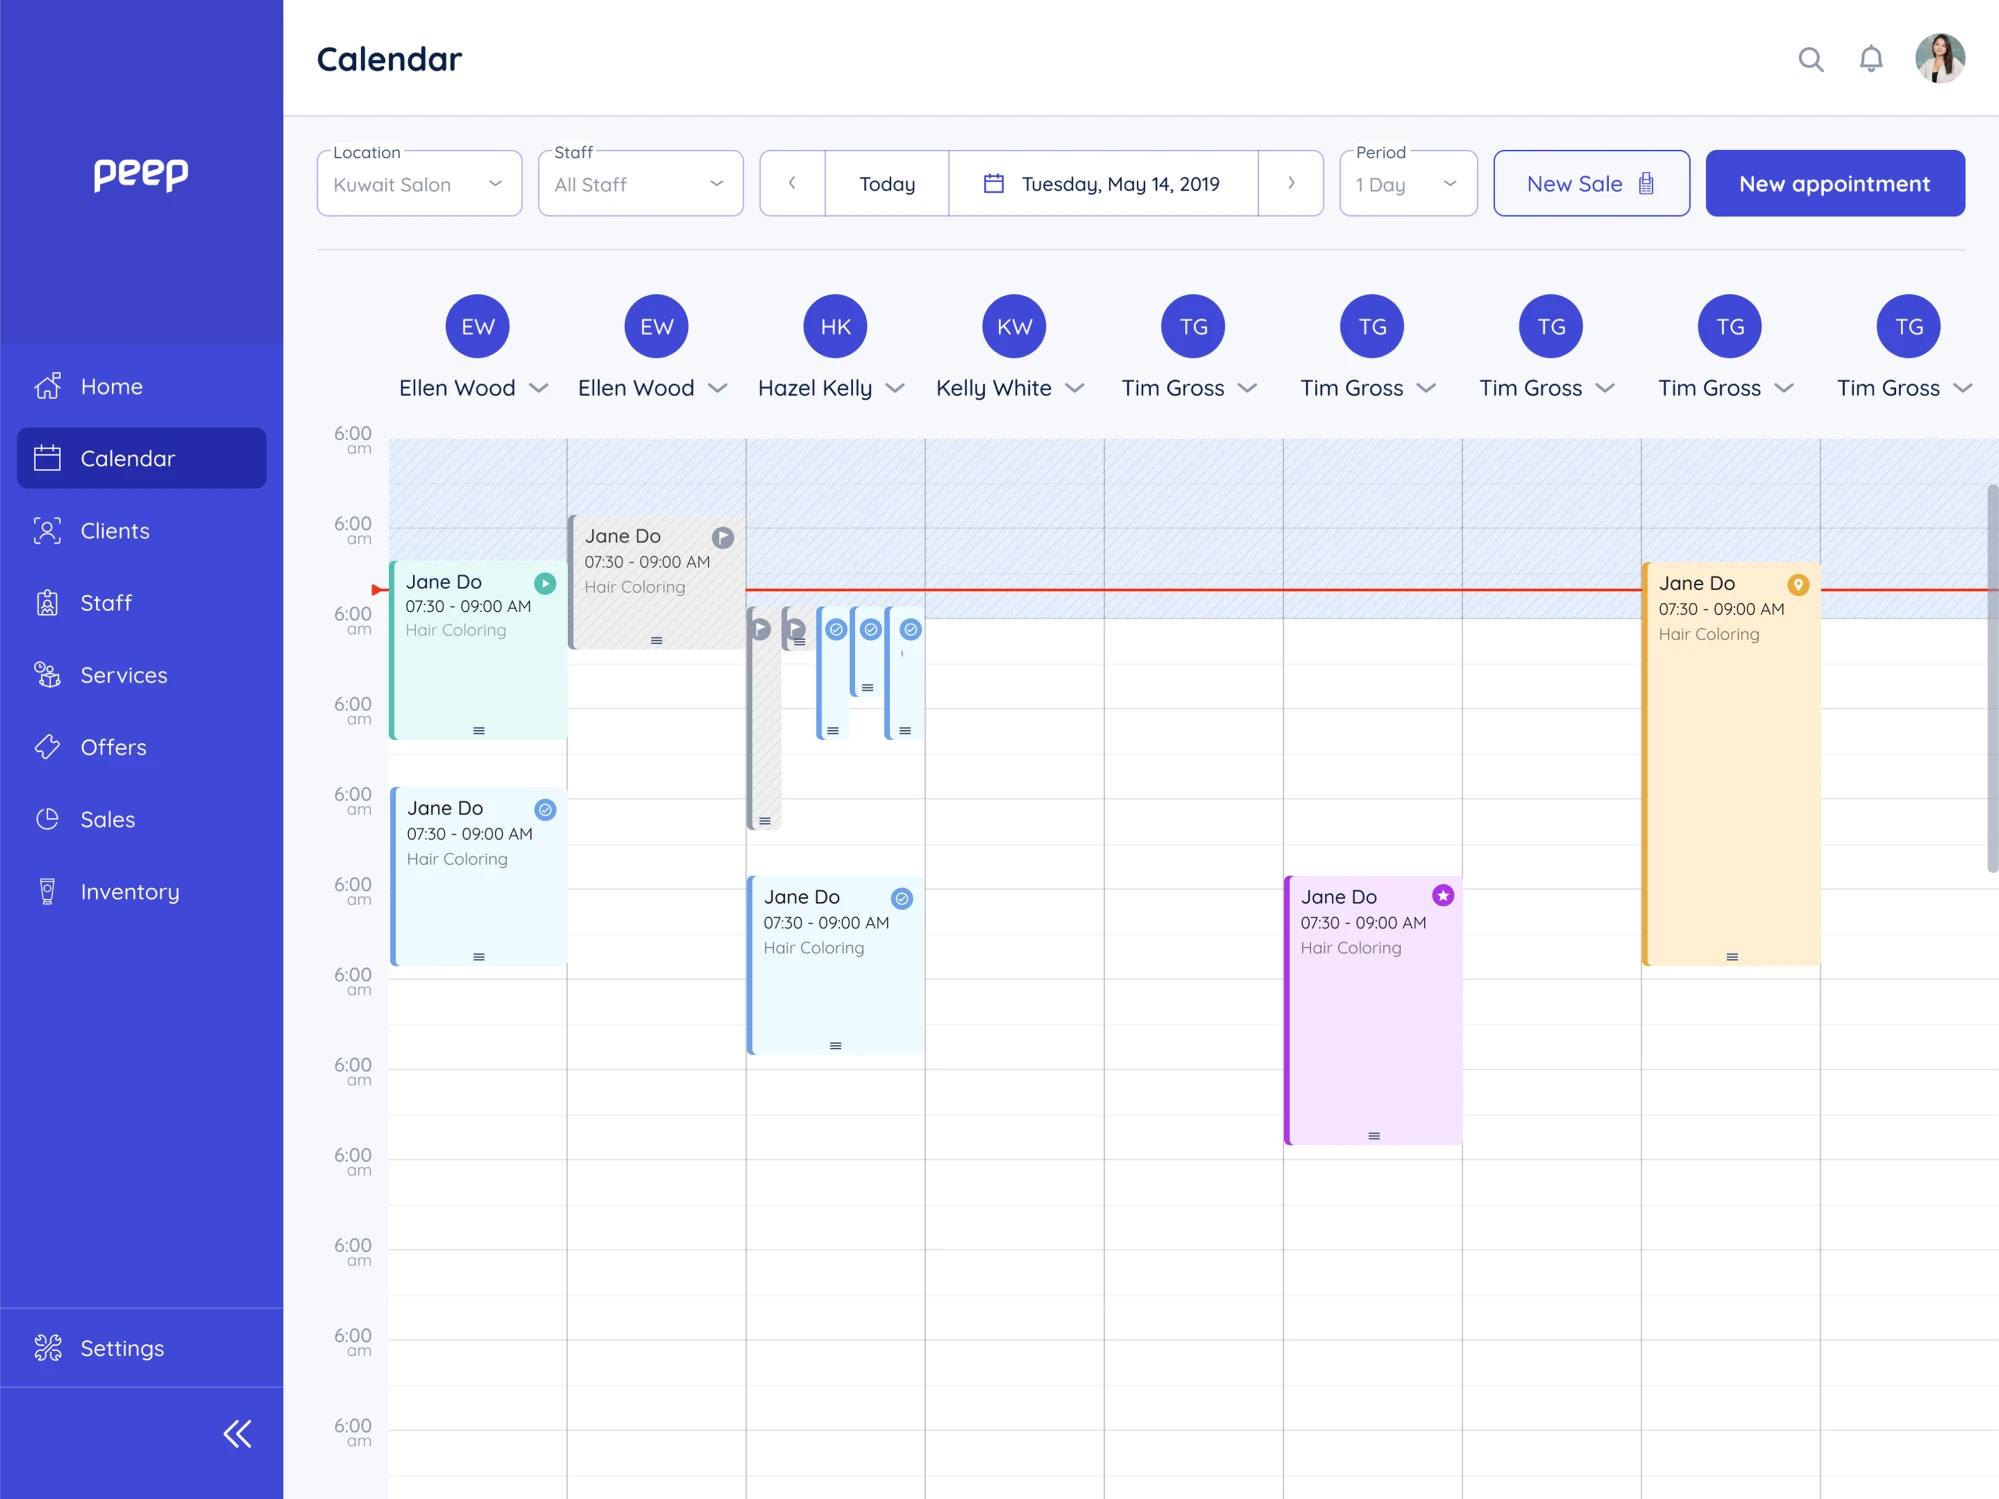Click the location pin icon on the orange appointment
Screen dimensions: 1999x1499
click(1800, 583)
